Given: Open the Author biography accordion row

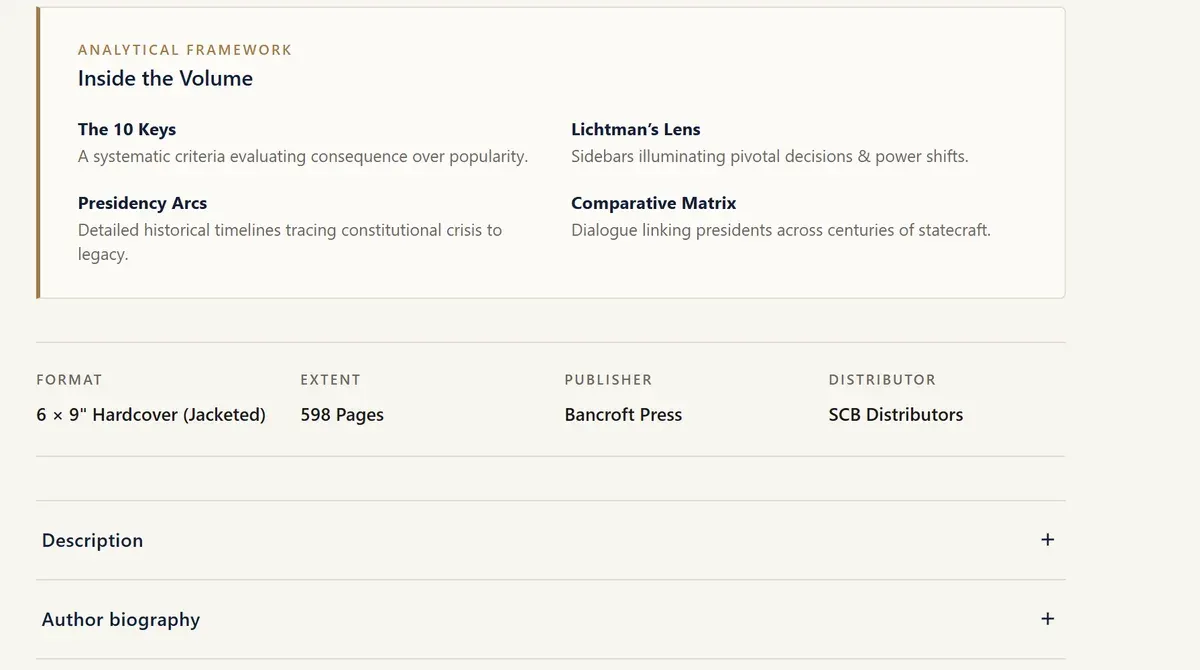Looking at the screenshot, I should coord(550,619).
